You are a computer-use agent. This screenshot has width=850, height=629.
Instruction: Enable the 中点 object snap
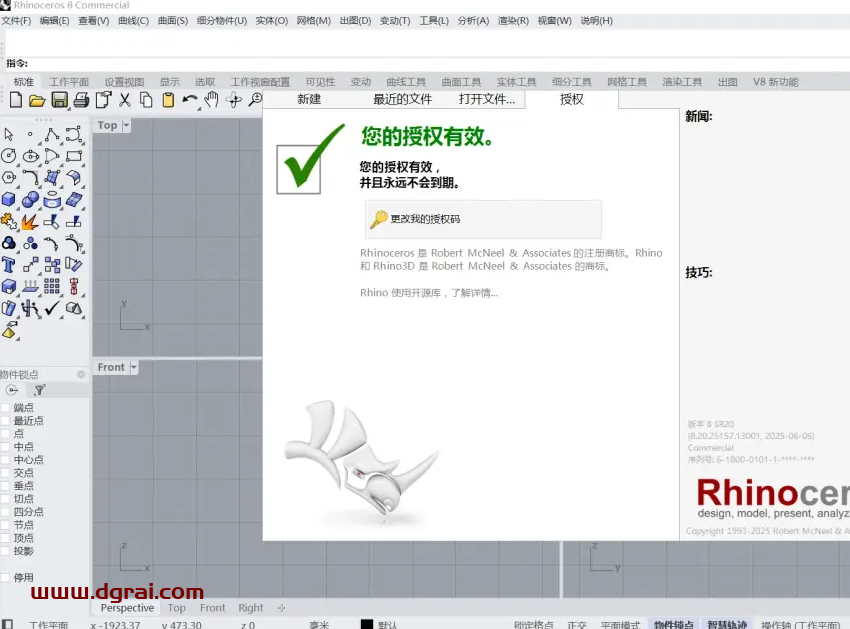coord(5,446)
